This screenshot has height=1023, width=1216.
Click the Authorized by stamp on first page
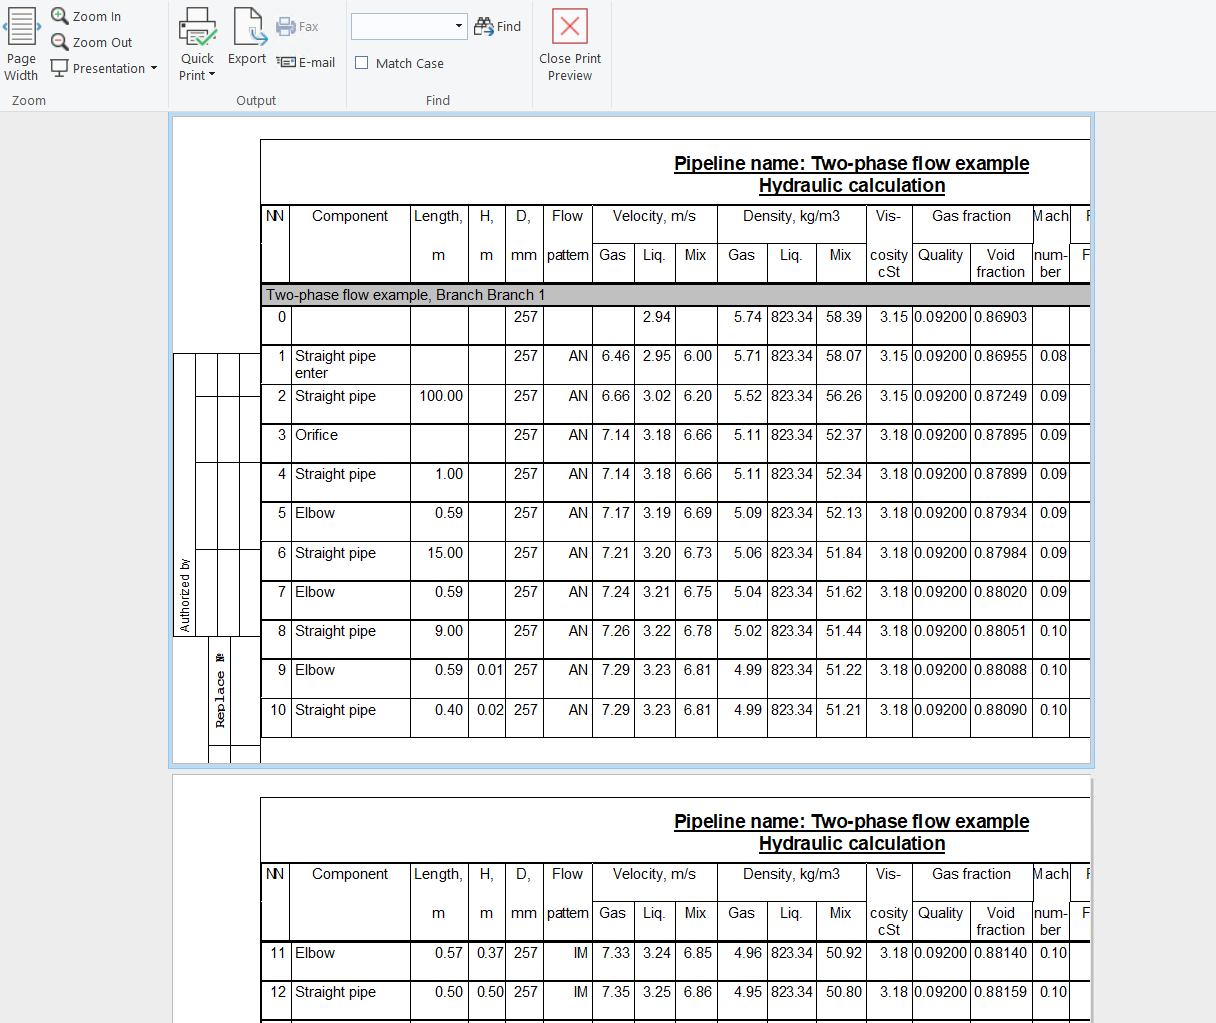185,595
